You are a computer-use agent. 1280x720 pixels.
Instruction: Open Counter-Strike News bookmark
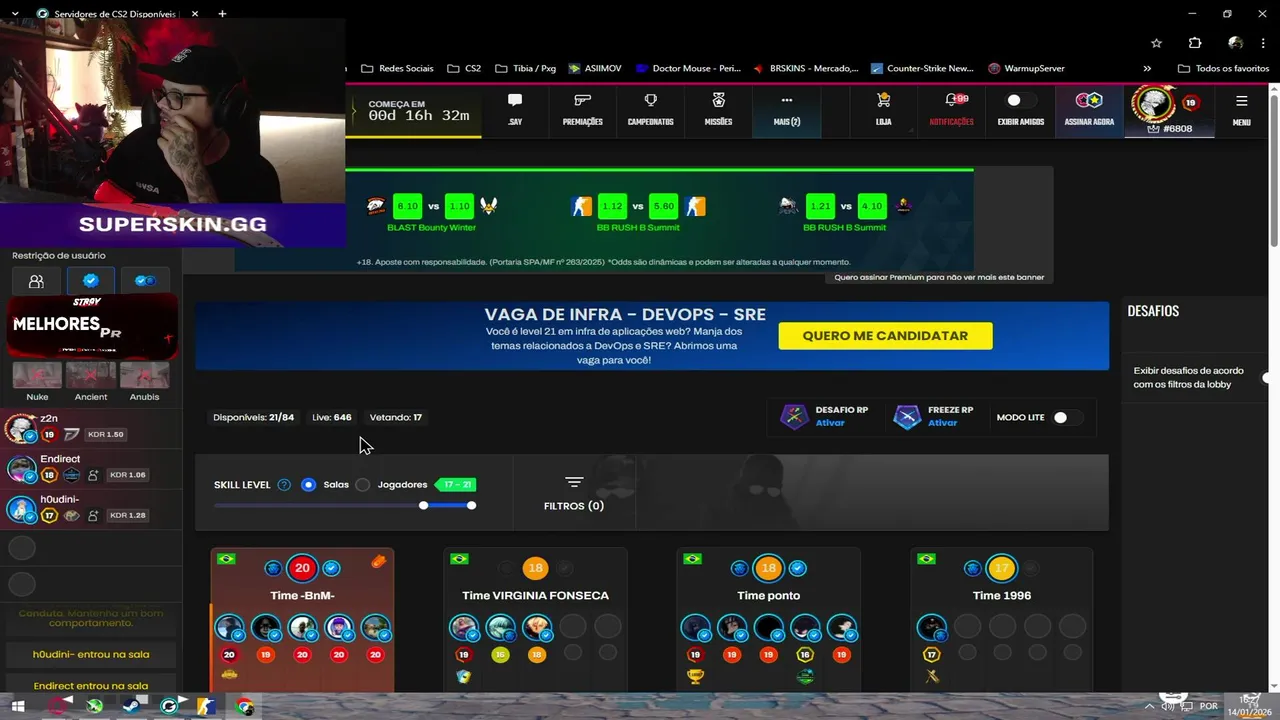click(922, 69)
